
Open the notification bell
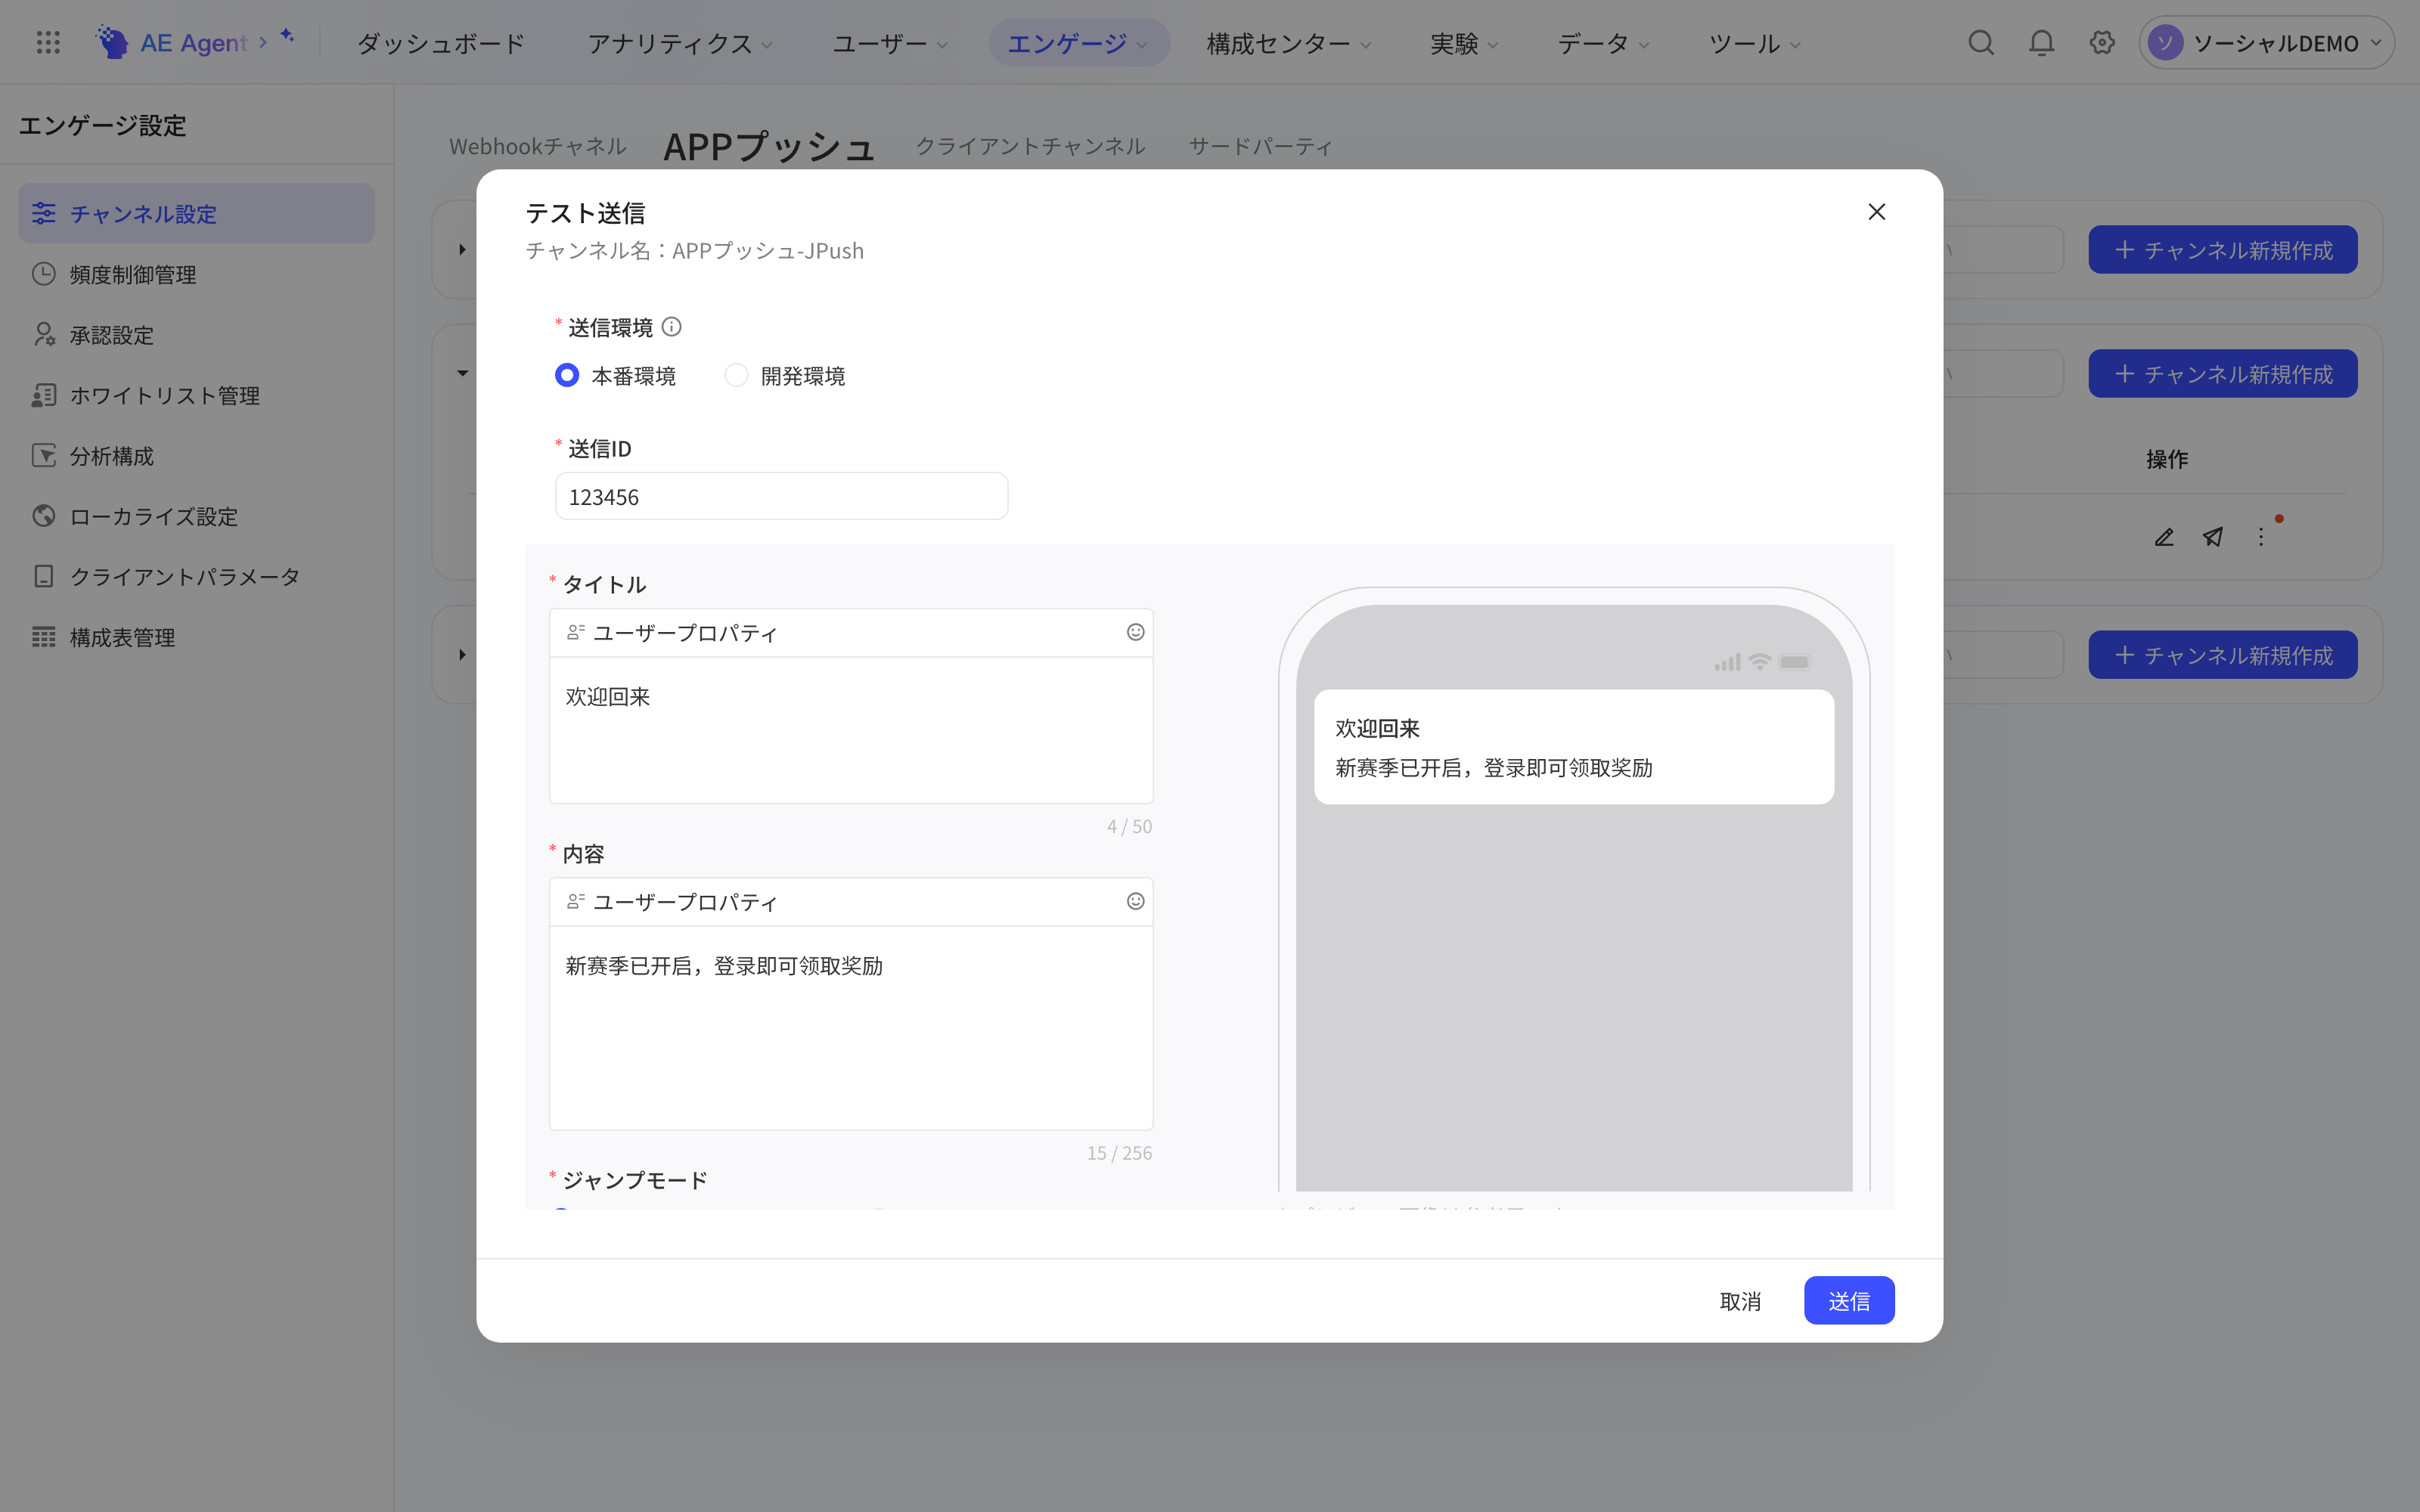(2041, 42)
